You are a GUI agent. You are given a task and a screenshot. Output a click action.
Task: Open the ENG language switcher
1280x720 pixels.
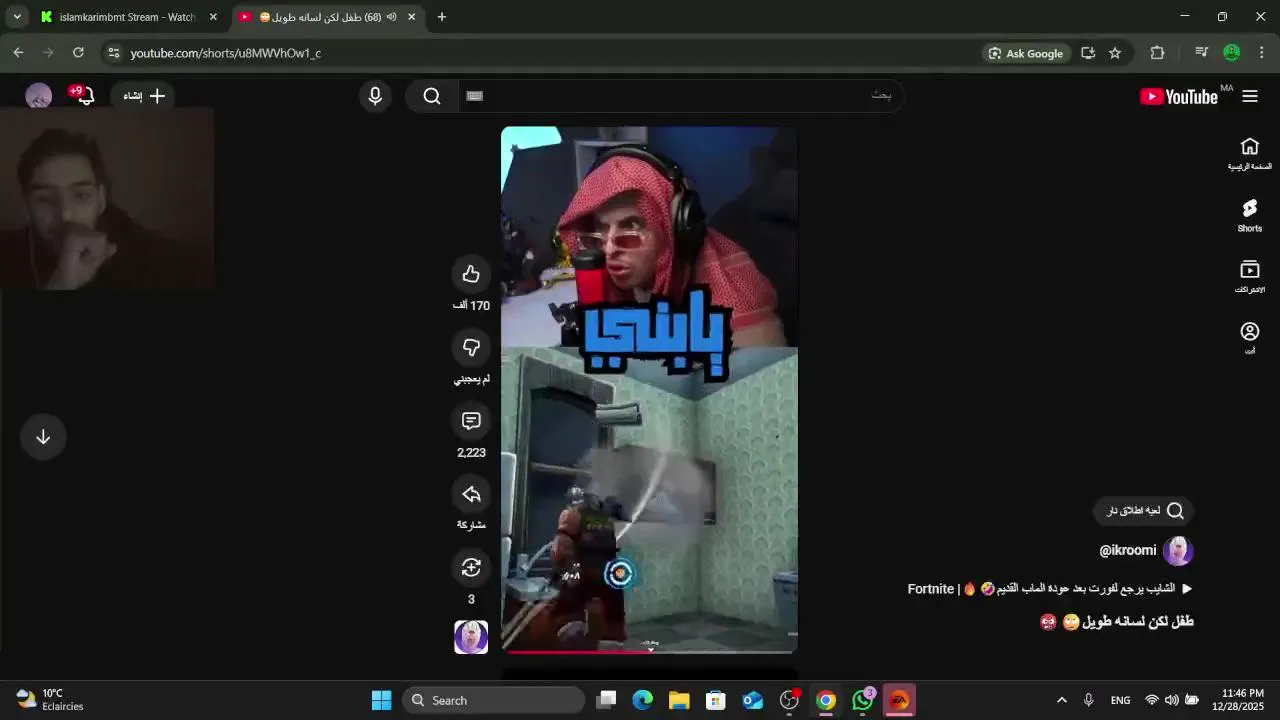pyautogui.click(x=1121, y=700)
